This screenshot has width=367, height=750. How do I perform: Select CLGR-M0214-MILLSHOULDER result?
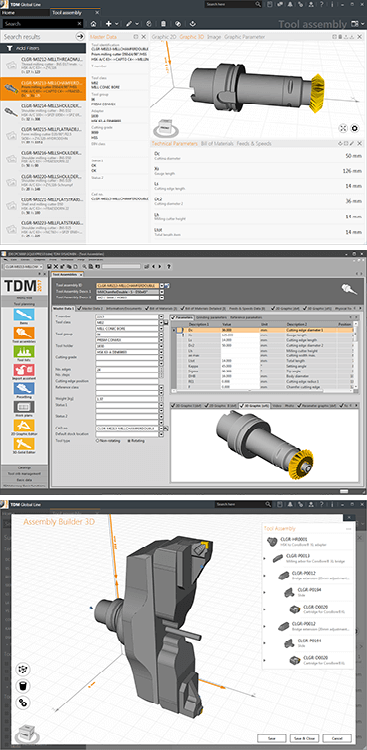pos(43,113)
